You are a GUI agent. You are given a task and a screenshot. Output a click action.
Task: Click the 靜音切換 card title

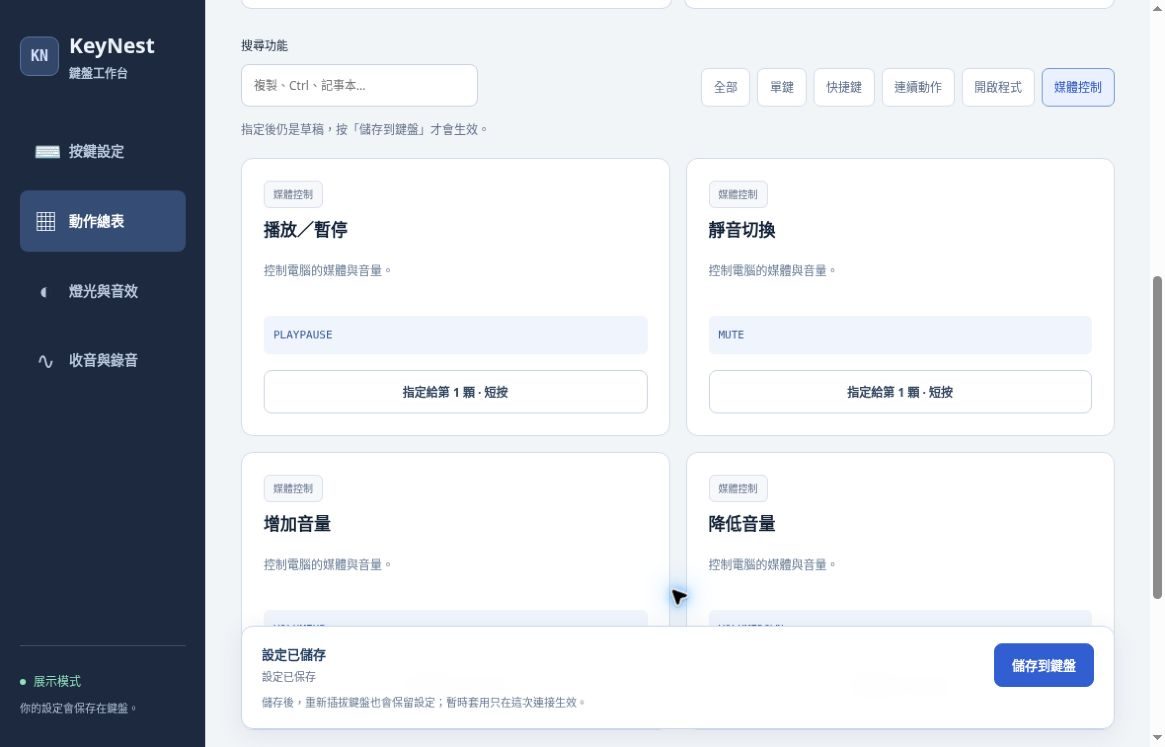[741, 230]
